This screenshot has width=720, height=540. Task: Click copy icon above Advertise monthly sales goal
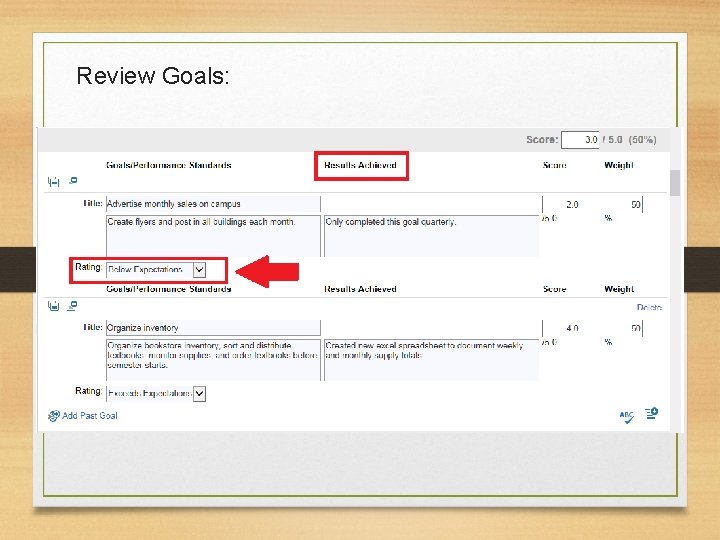(x=73, y=181)
